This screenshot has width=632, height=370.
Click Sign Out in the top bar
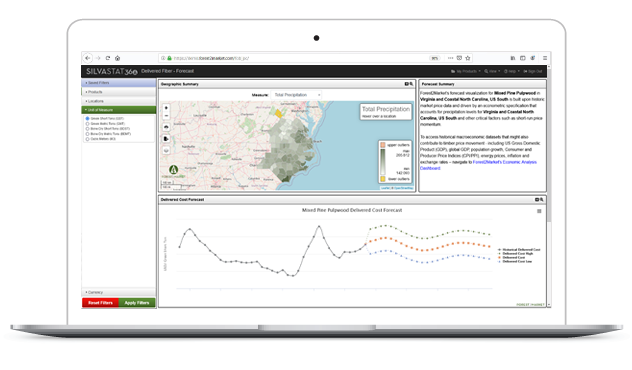pos(533,71)
